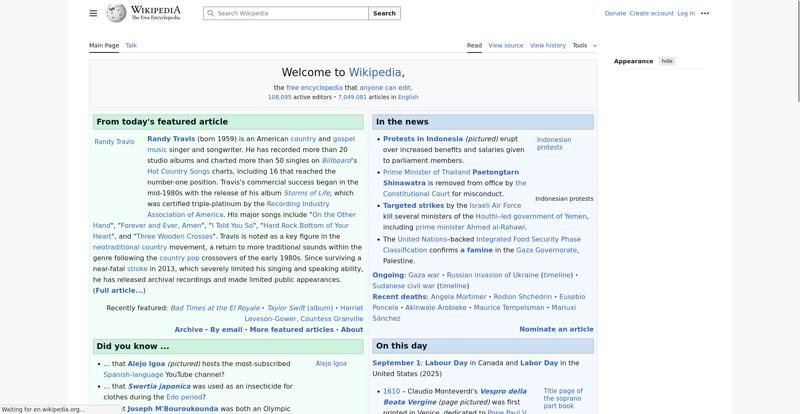Click the Wikipedia globe logo
Image resolution: width=800 pixels, height=414 pixels.
(116, 13)
